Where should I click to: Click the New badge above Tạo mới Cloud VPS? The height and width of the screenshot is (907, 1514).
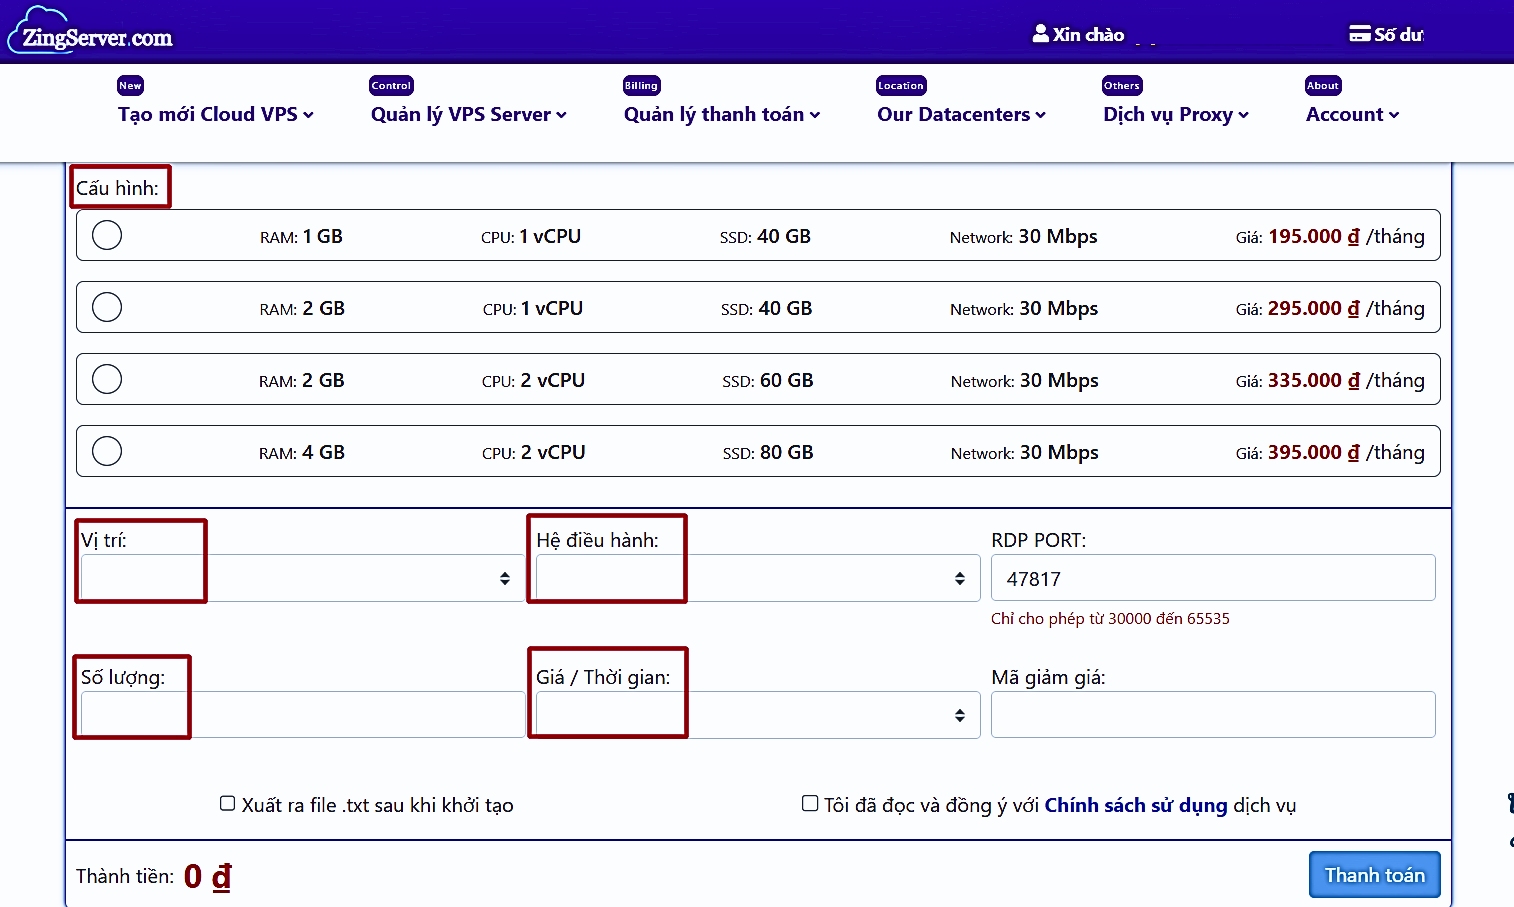tap(130, 85)
